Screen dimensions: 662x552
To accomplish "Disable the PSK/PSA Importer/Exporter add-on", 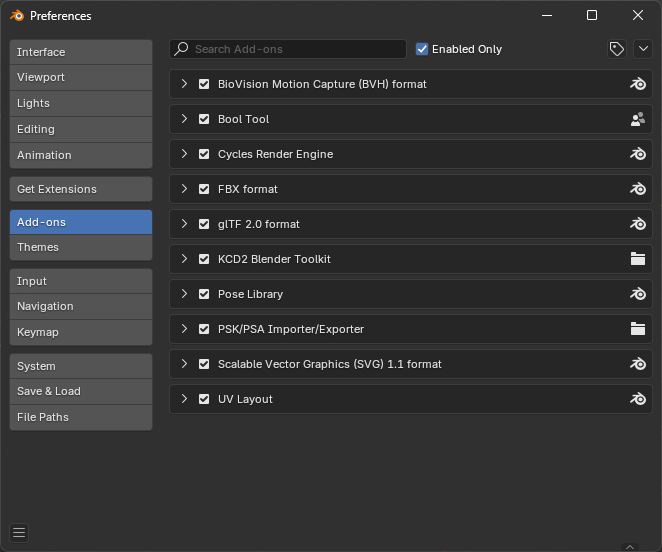I will point(204,329).
